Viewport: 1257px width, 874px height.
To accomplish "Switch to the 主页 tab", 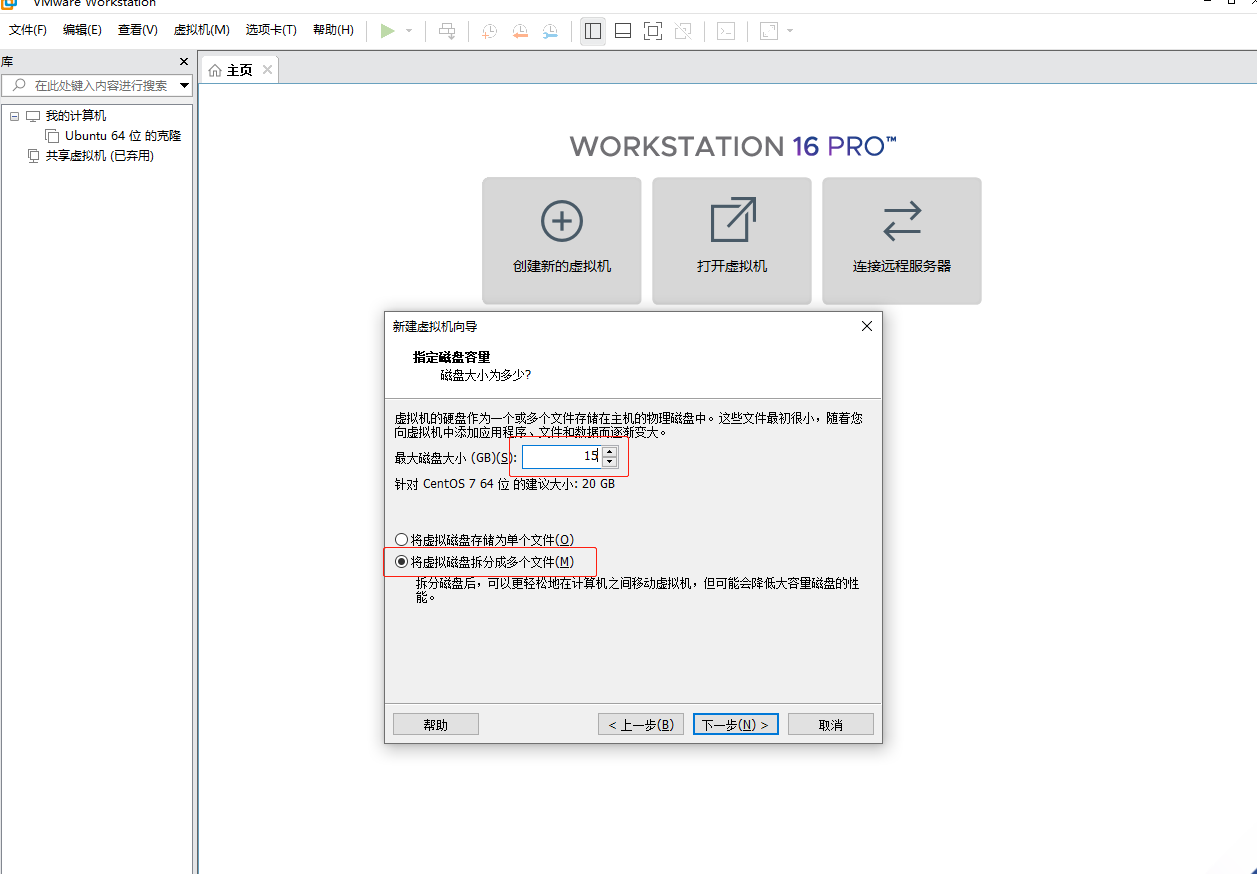I will tap(239, 70).
